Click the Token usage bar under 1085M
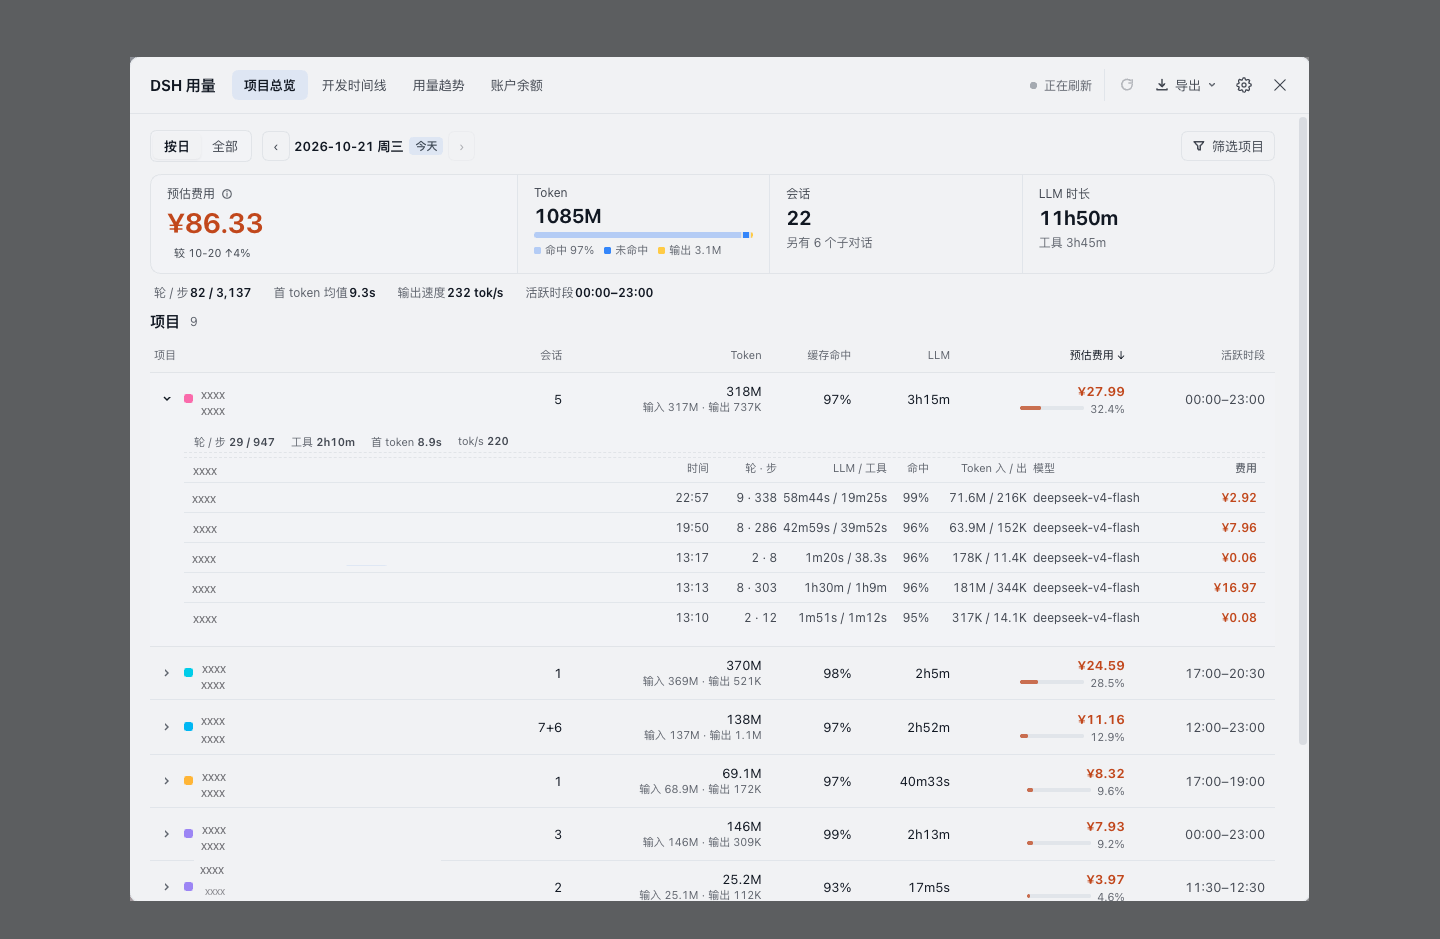The image size is (1440, 939). click(643, 235)
